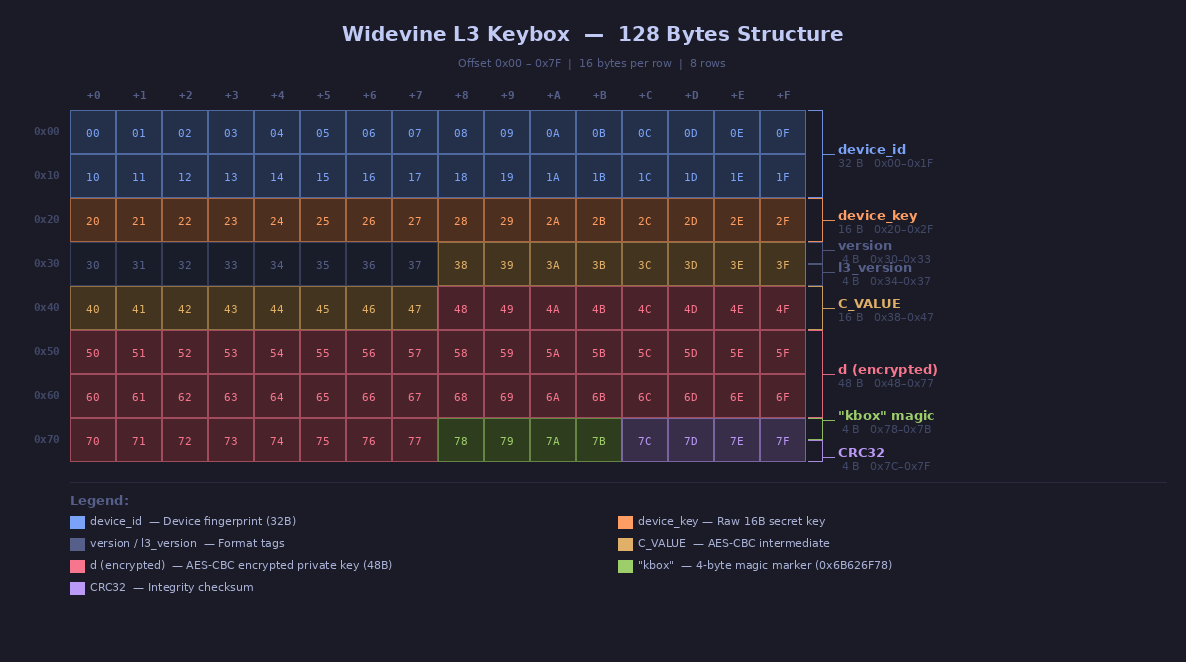This screenshot has height=662, width=1186.
Task: Click legend text "Device fingerprint (32B)"
Action: (x=229, y=521)
